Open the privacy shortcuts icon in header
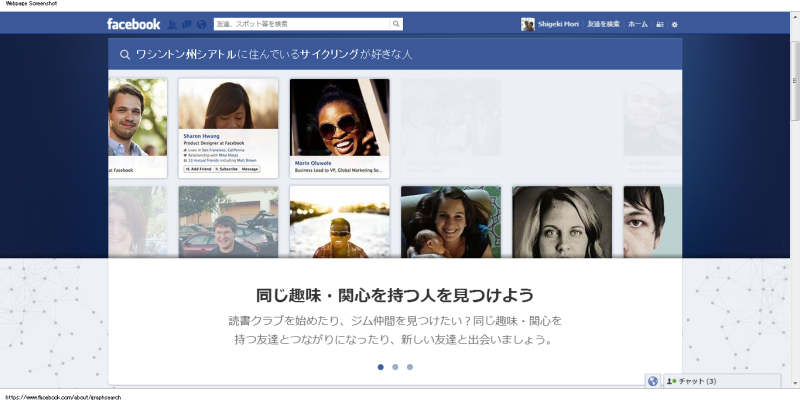This screenshot has width=800, height=400. point(660,24)
